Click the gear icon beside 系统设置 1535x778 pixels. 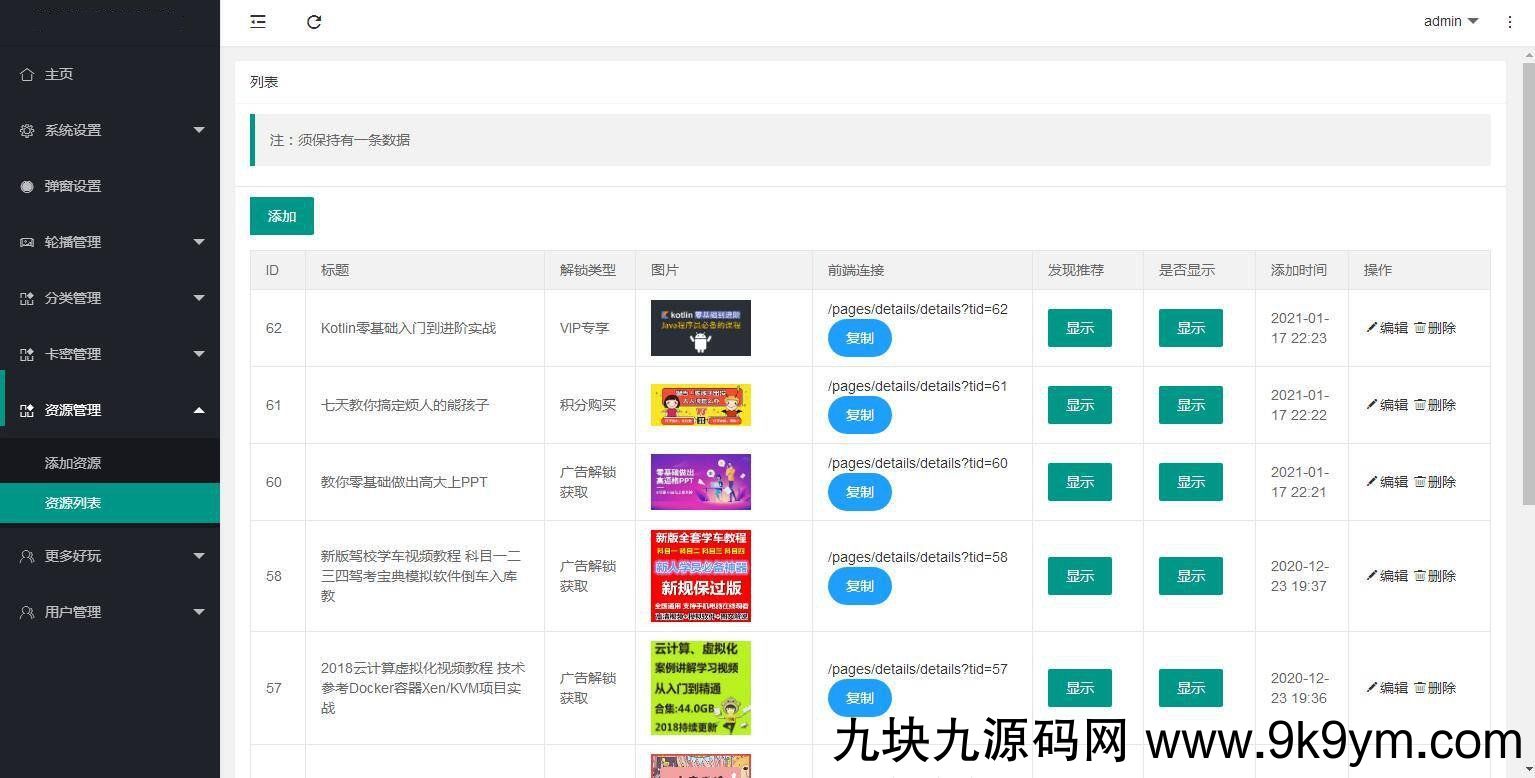(27, 130)
